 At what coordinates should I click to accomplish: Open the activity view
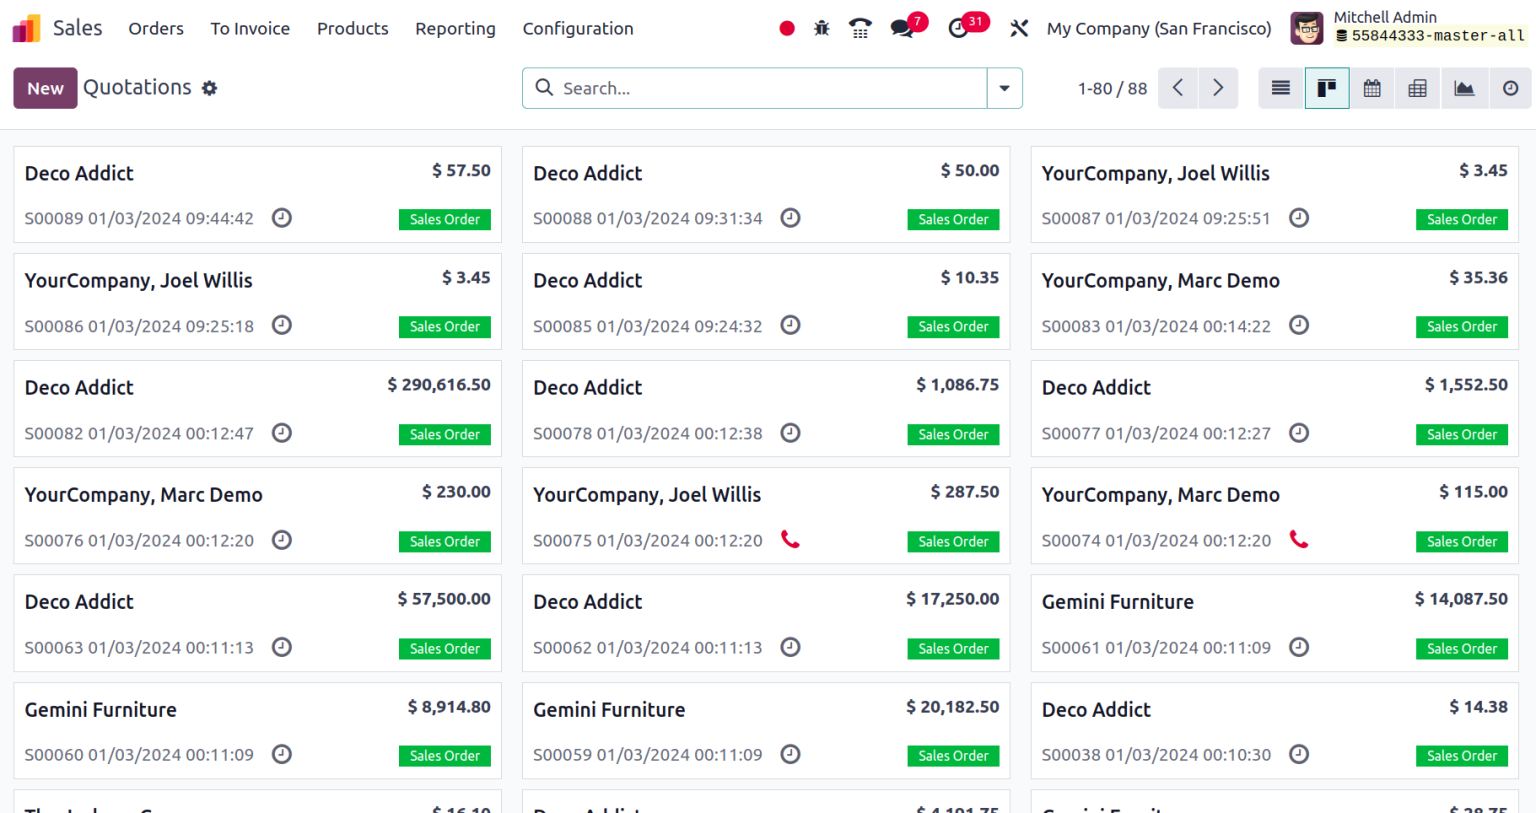tap(1510, 88)
